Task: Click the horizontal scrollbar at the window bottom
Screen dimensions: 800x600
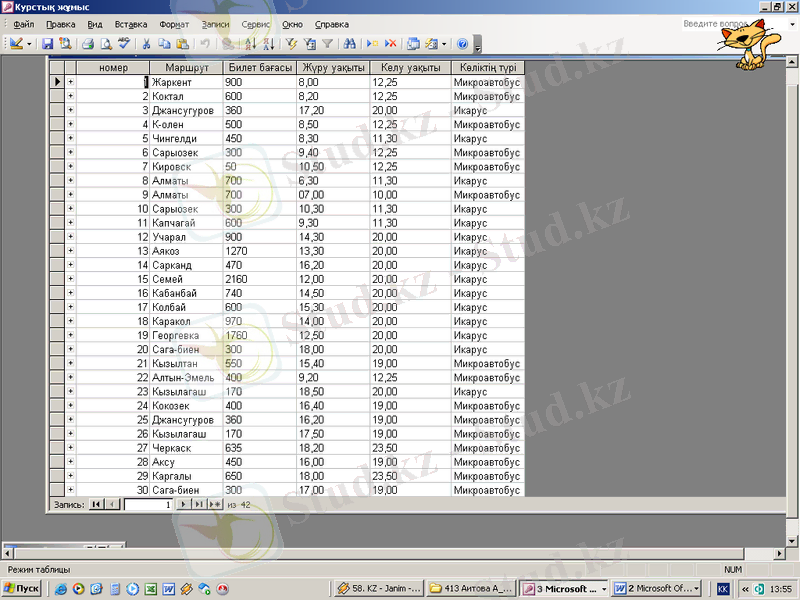Action: (x=400, y=553)
